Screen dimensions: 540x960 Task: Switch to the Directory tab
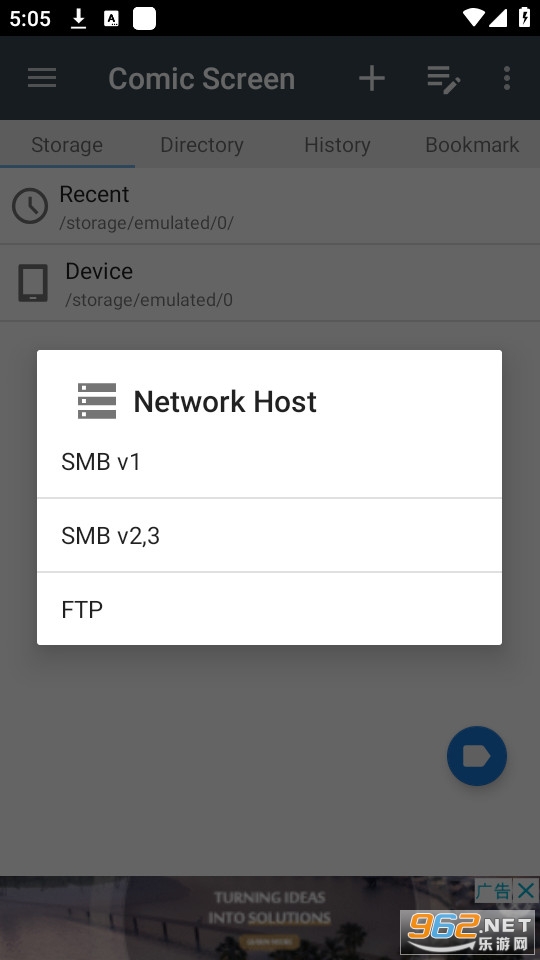pyautogui.click(x=202, y=144)
